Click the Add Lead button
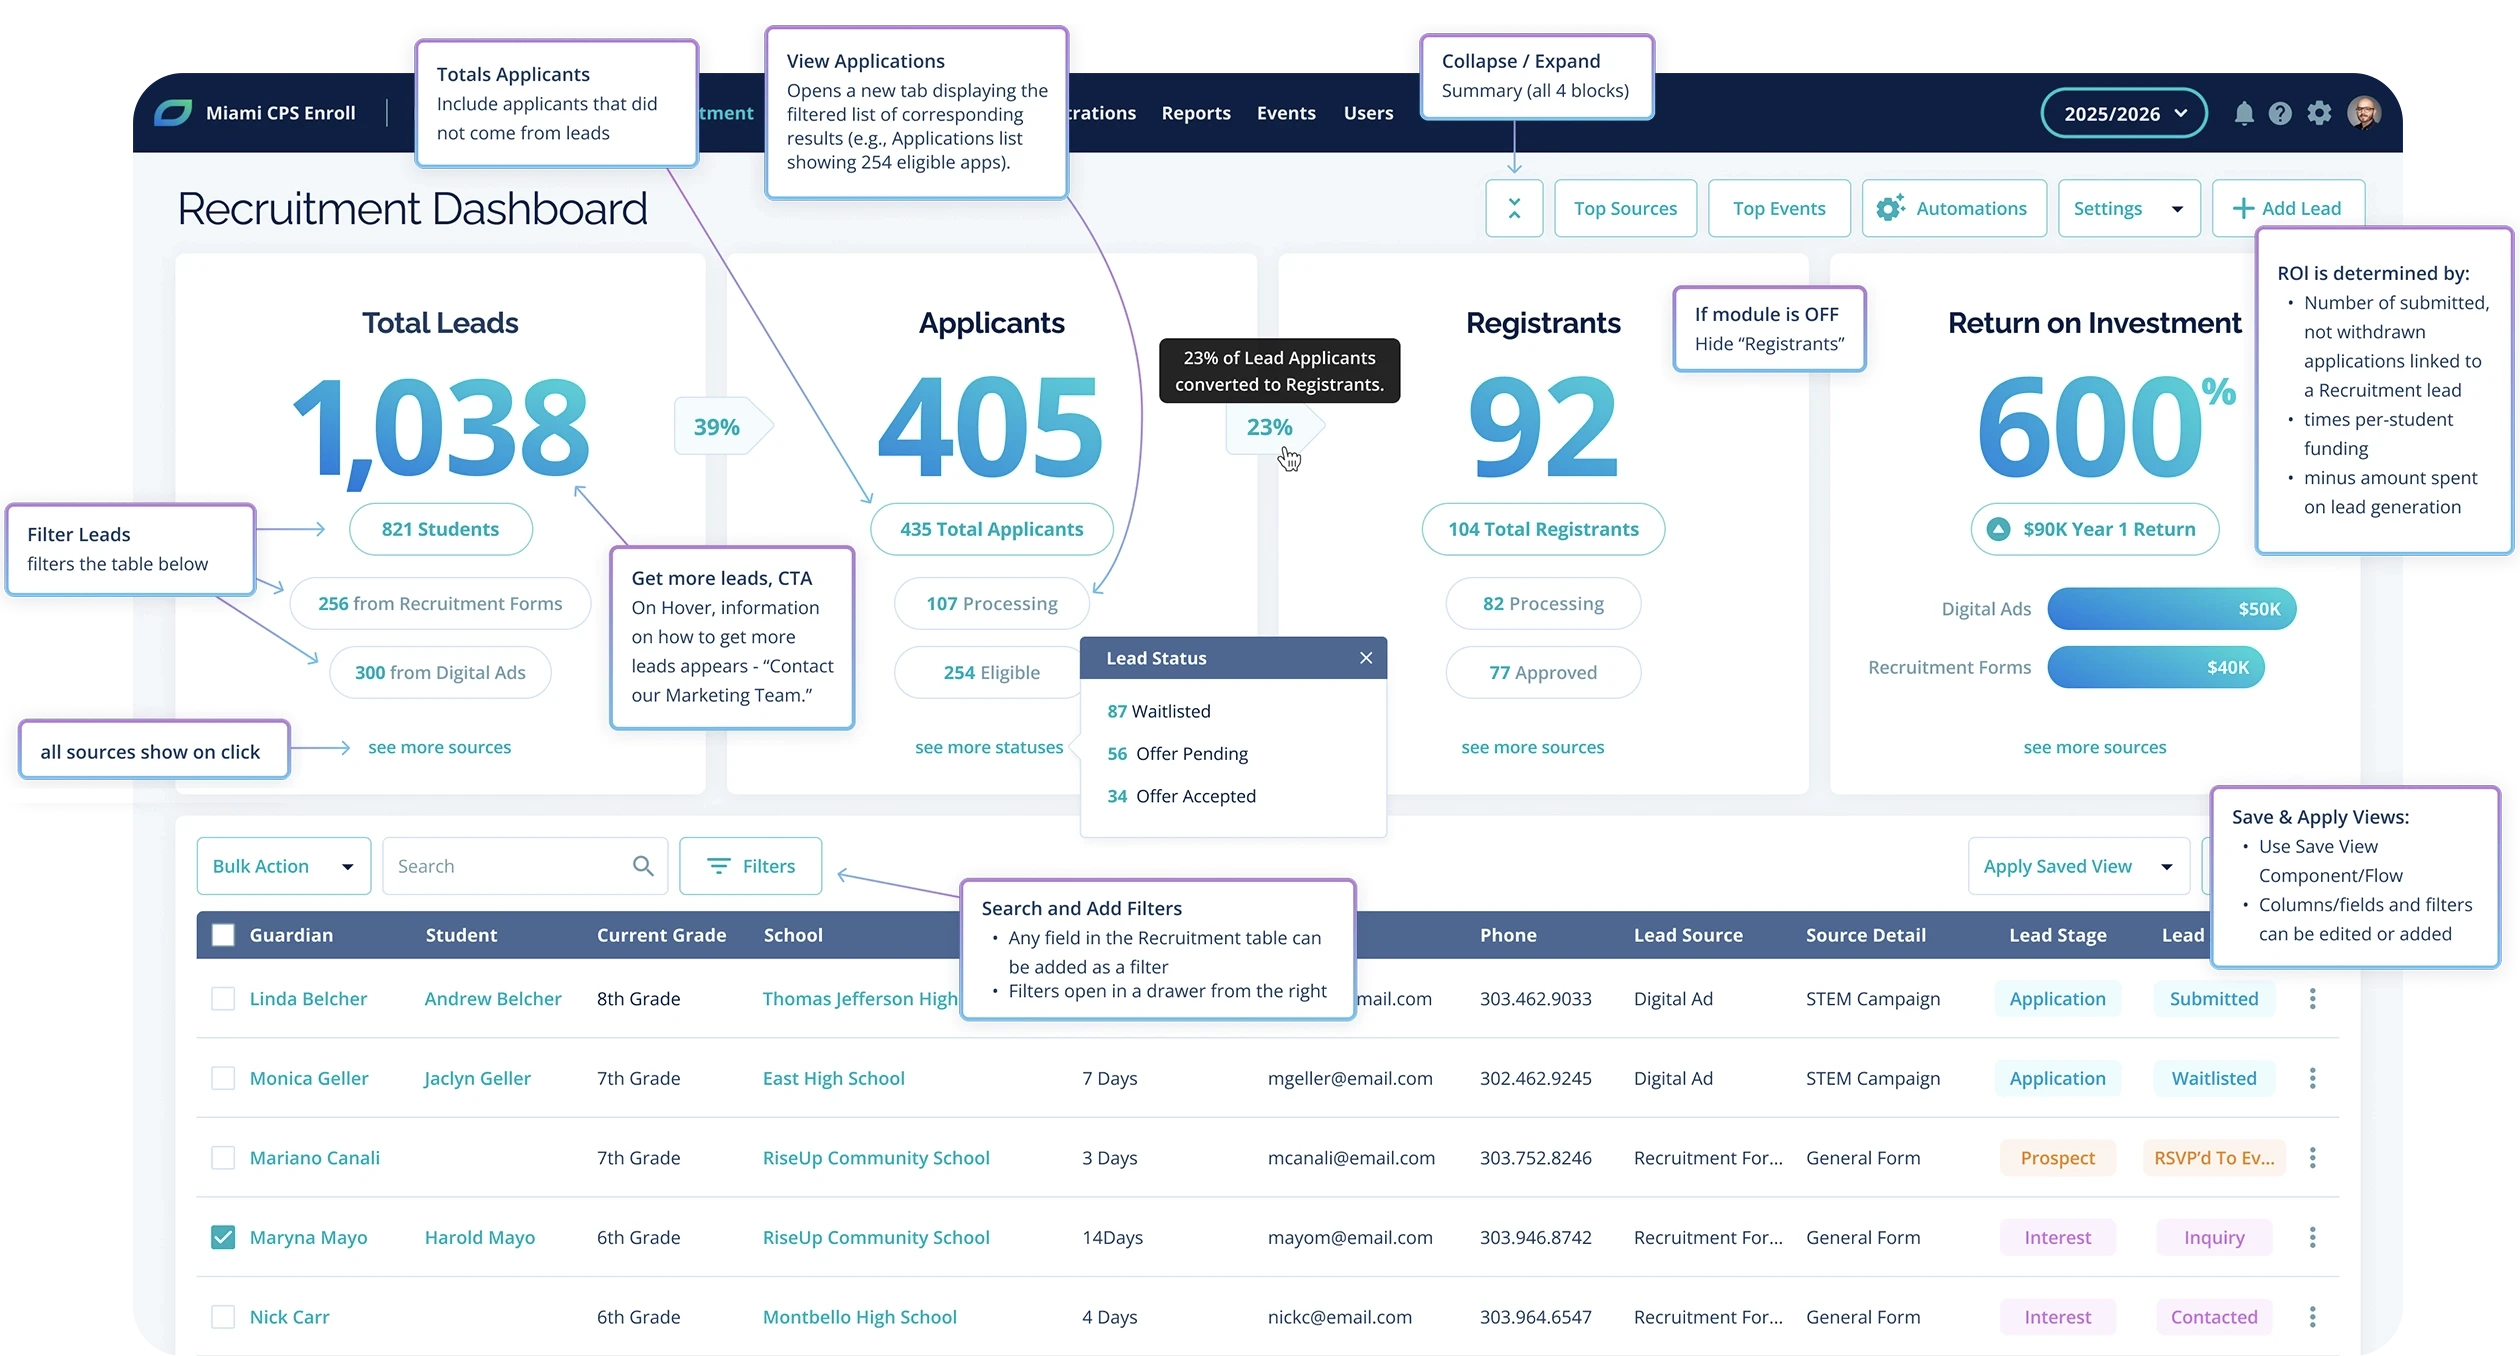The height and width of the screenshot is (1356, 2520). coord(2288,208)
